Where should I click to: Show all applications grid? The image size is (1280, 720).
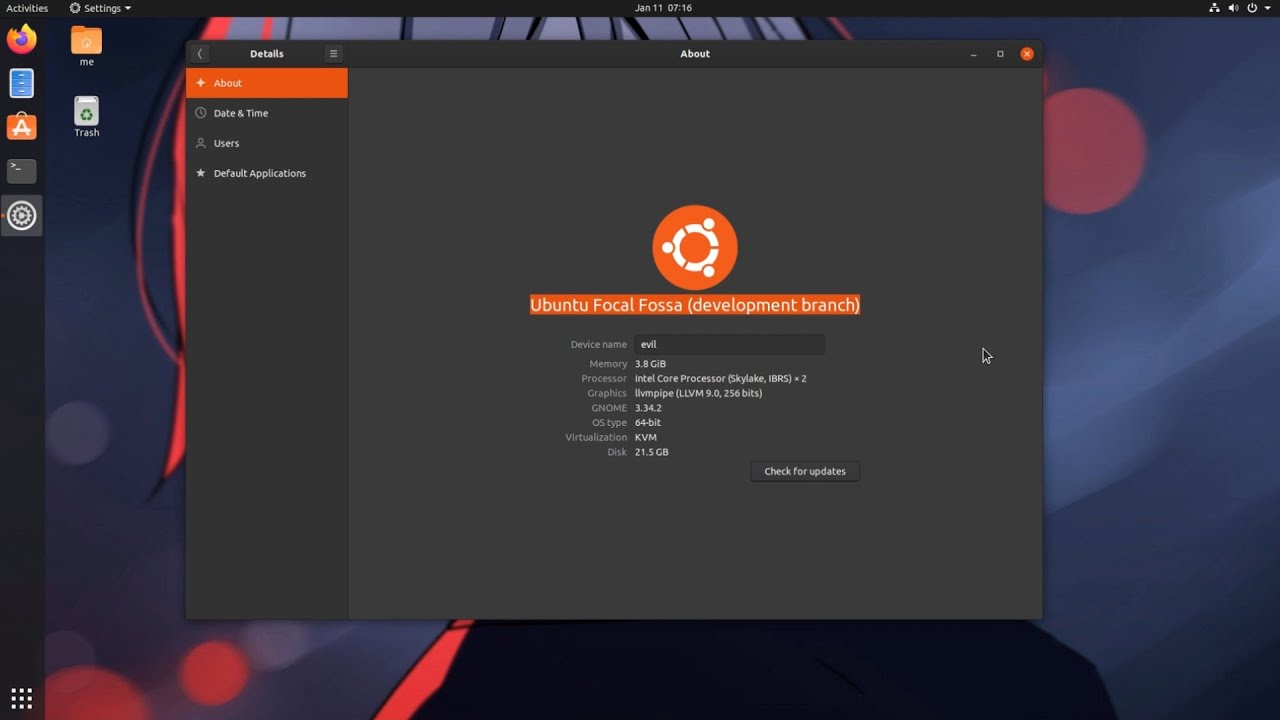coord(21,698)
